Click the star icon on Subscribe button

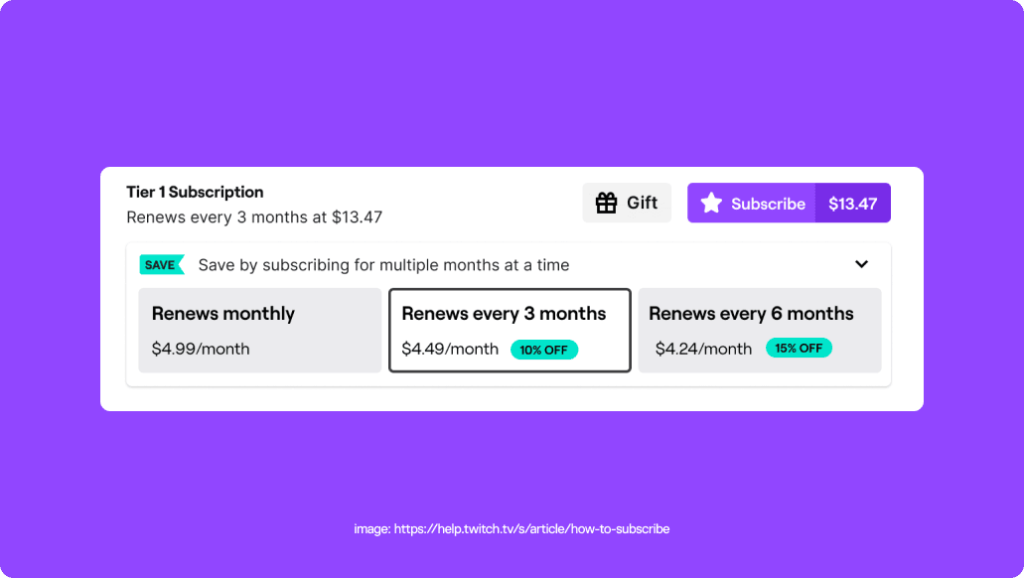tap(711, 202)
